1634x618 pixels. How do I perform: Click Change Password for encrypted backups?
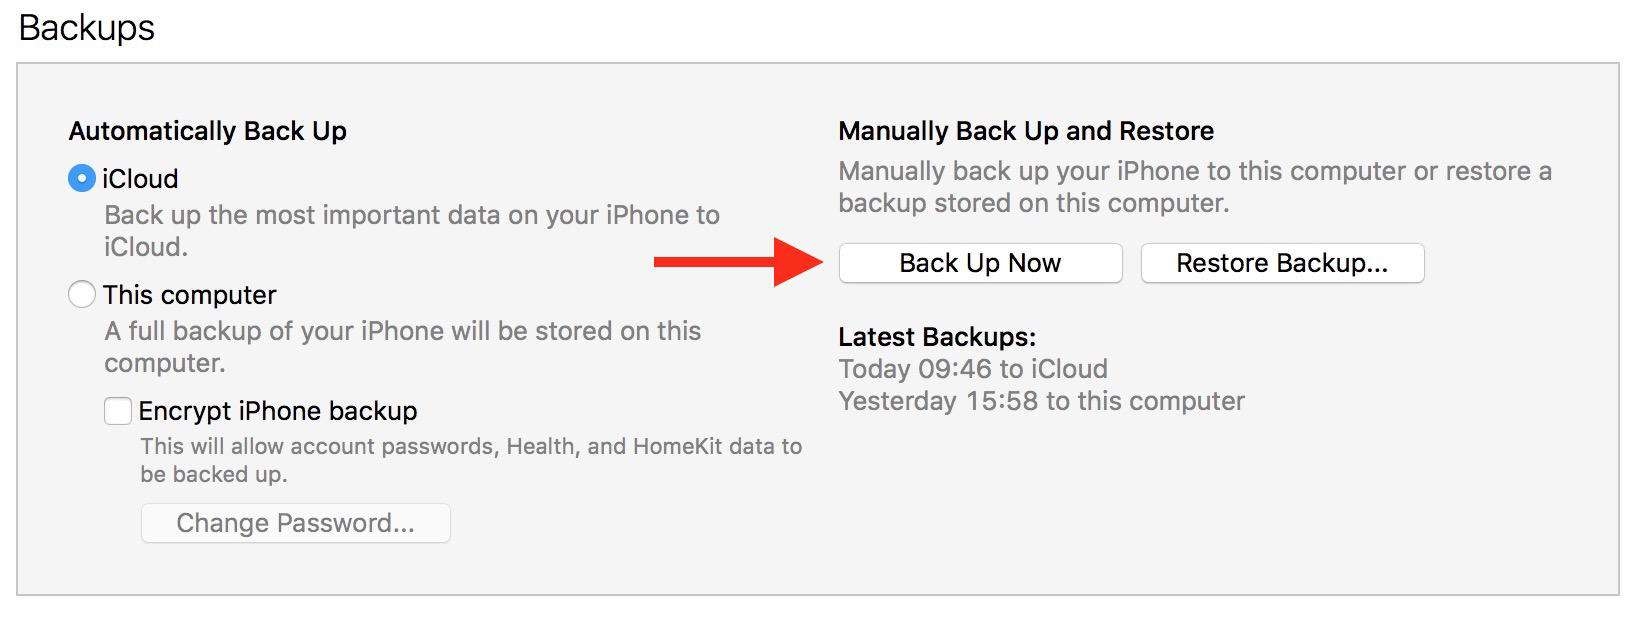[x=294, y=522]
